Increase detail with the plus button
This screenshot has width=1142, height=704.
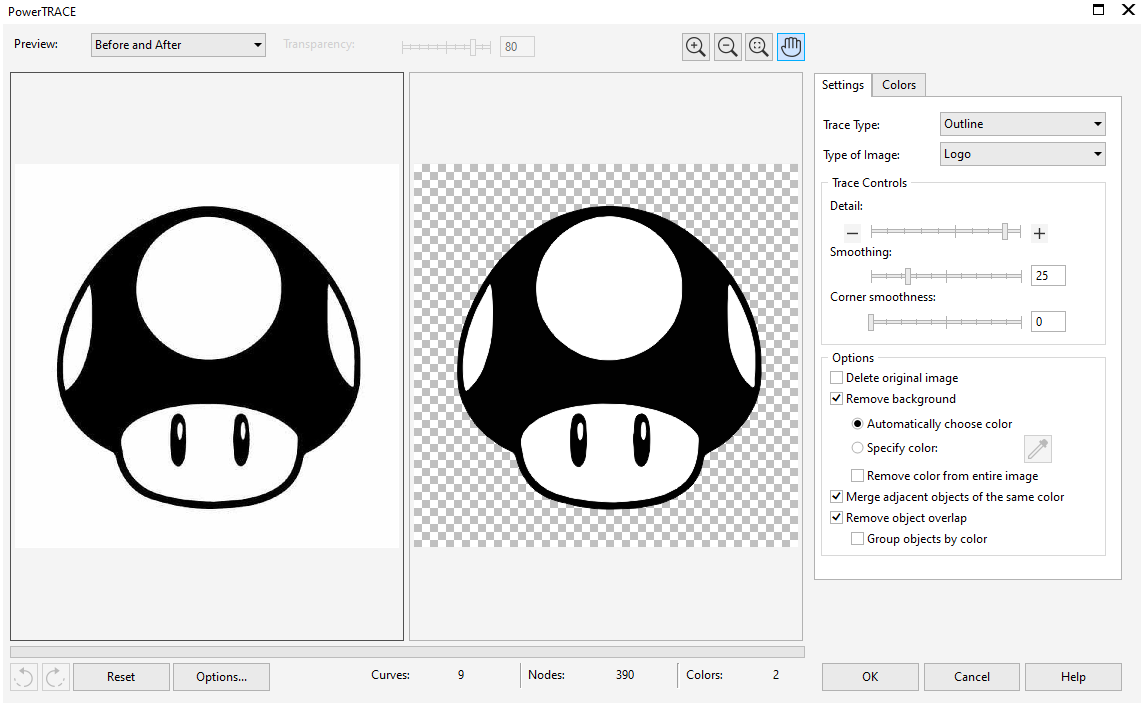pos(1039,234)
